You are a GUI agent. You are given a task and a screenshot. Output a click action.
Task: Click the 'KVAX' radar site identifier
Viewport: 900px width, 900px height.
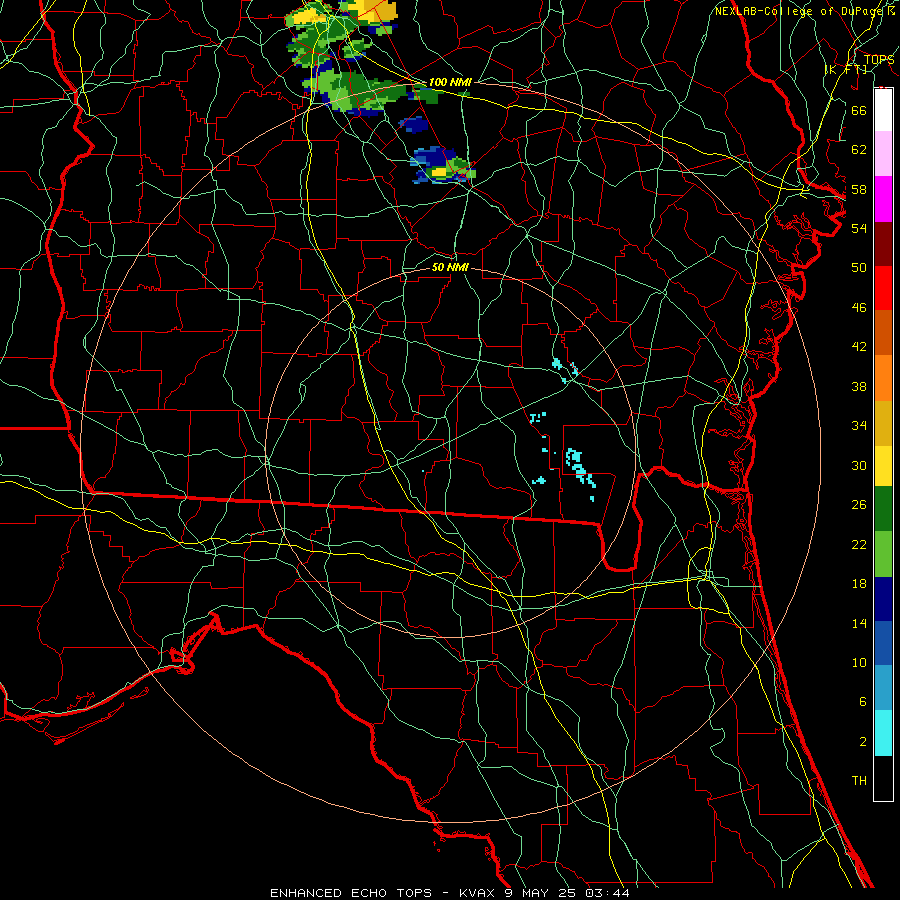(x=478, y=893)
